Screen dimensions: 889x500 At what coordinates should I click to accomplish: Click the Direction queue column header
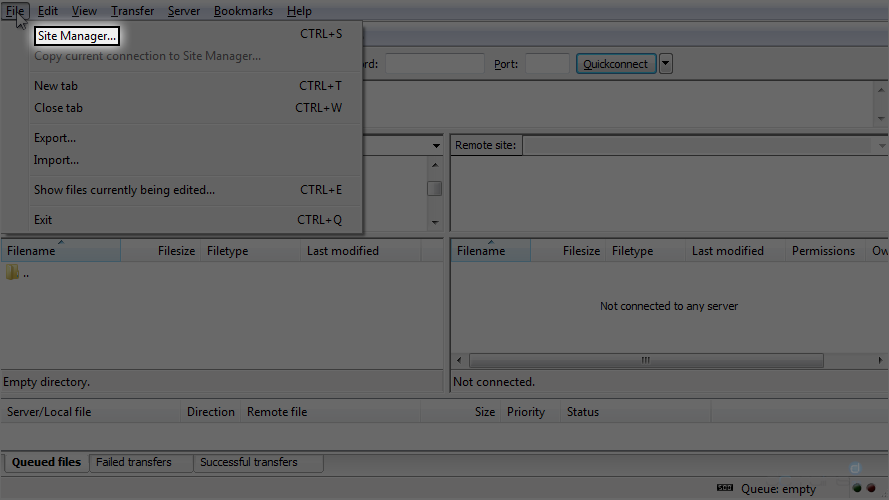(210, 412)
